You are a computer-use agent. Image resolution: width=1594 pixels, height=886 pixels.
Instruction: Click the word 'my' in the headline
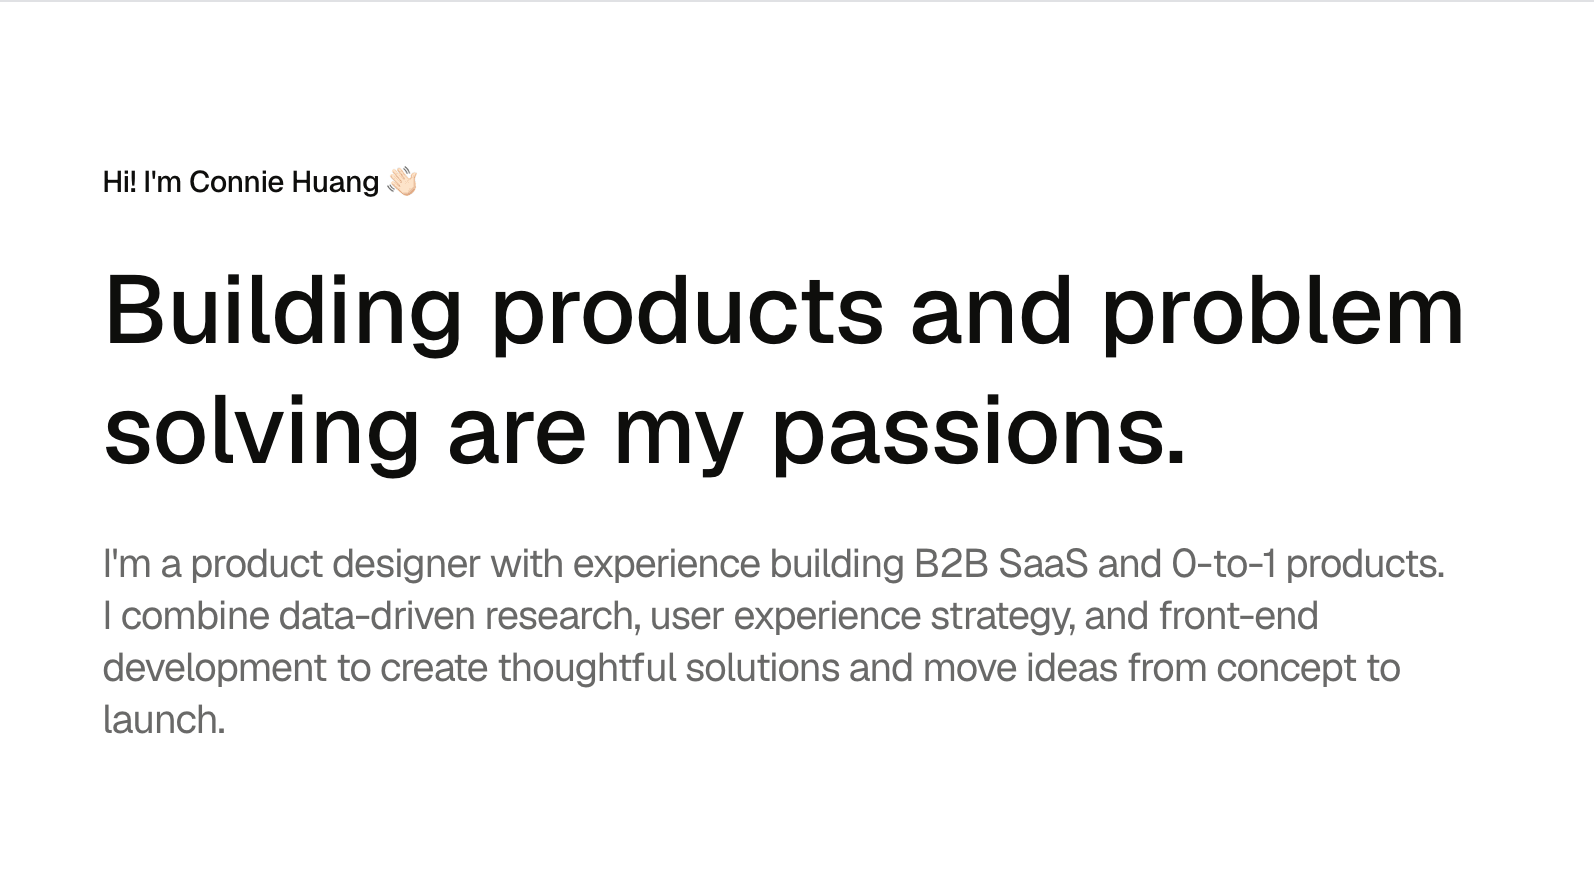point(678,434)
